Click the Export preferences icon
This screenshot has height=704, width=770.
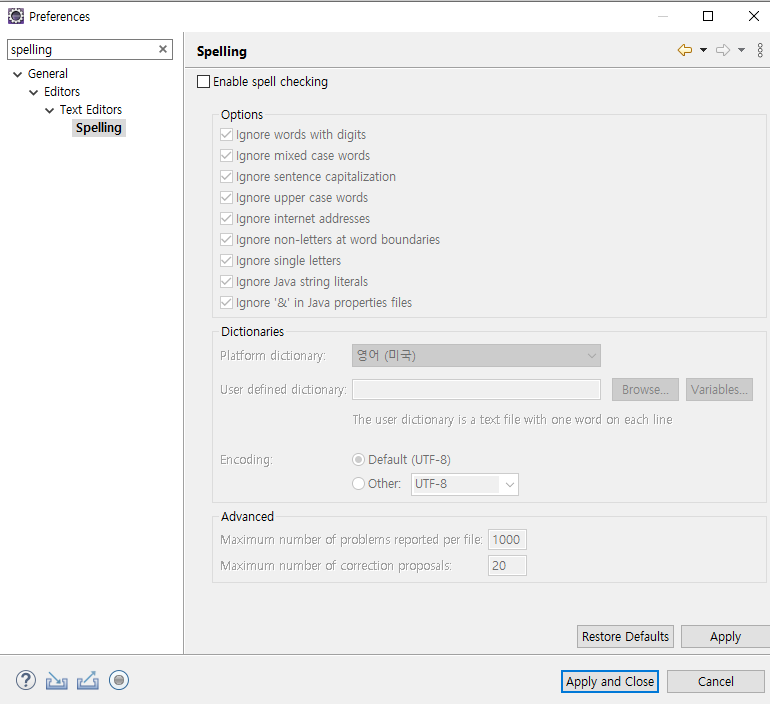[87, 681]
